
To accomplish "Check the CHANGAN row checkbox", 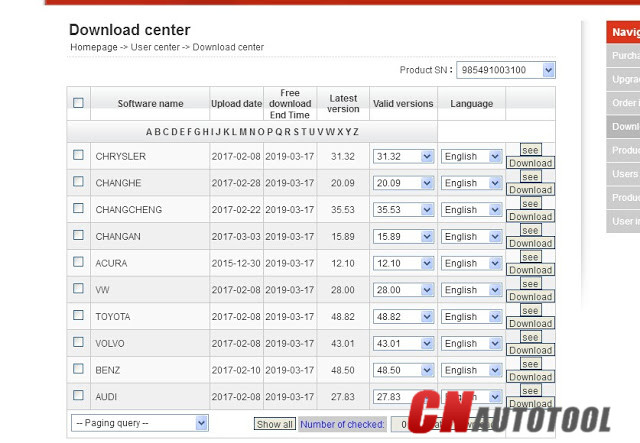I will point(78,235).
